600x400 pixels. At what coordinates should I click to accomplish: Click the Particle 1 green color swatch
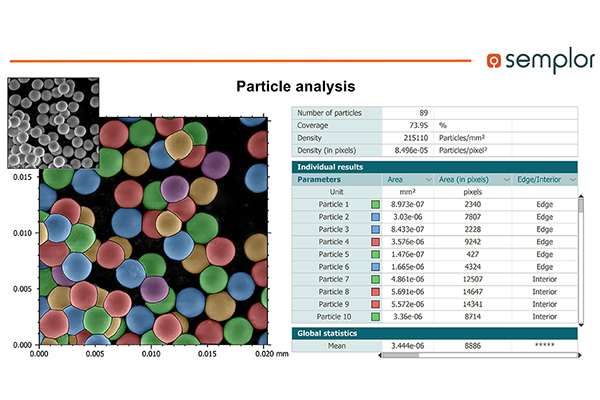(x=376, y=205)
